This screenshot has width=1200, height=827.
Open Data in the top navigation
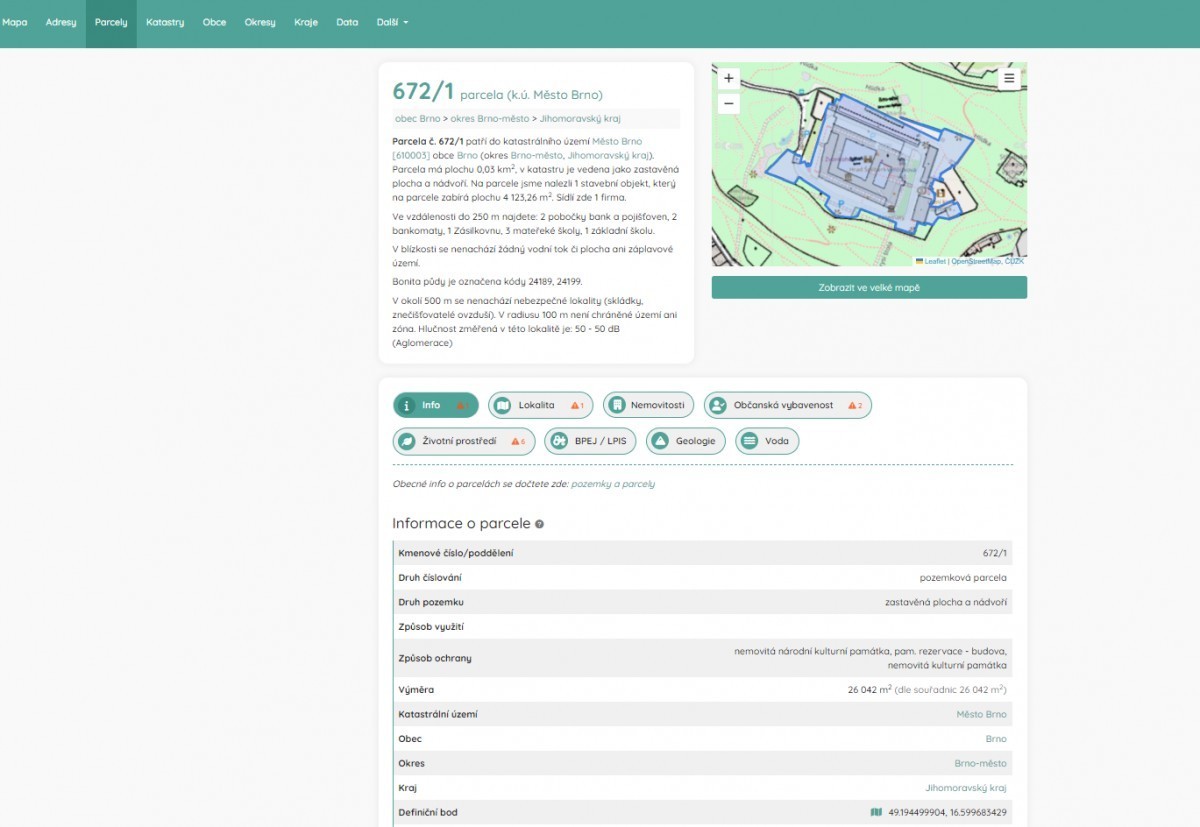pyautogui.click(x=347, y=22)
